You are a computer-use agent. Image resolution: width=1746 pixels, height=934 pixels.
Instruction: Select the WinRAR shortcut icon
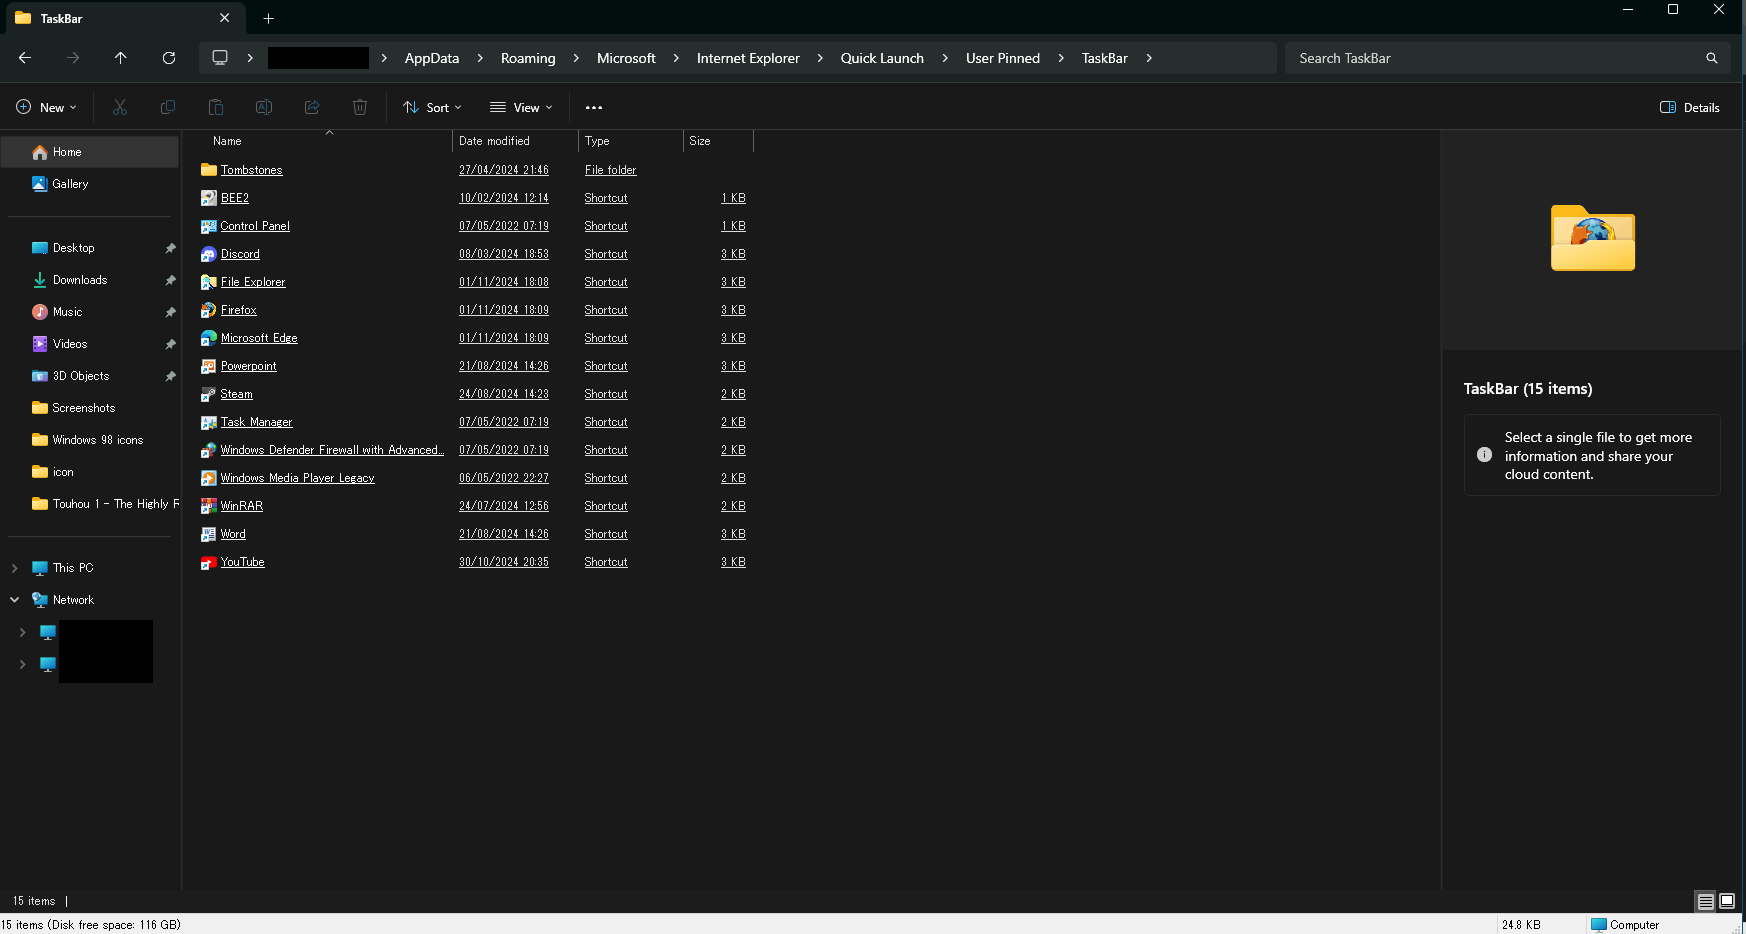209,506
